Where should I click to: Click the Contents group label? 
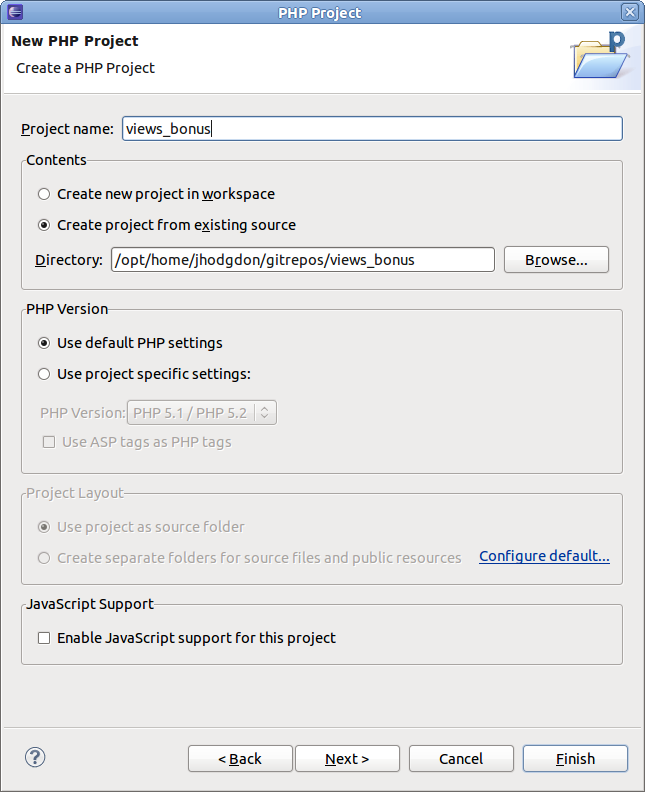56,160
